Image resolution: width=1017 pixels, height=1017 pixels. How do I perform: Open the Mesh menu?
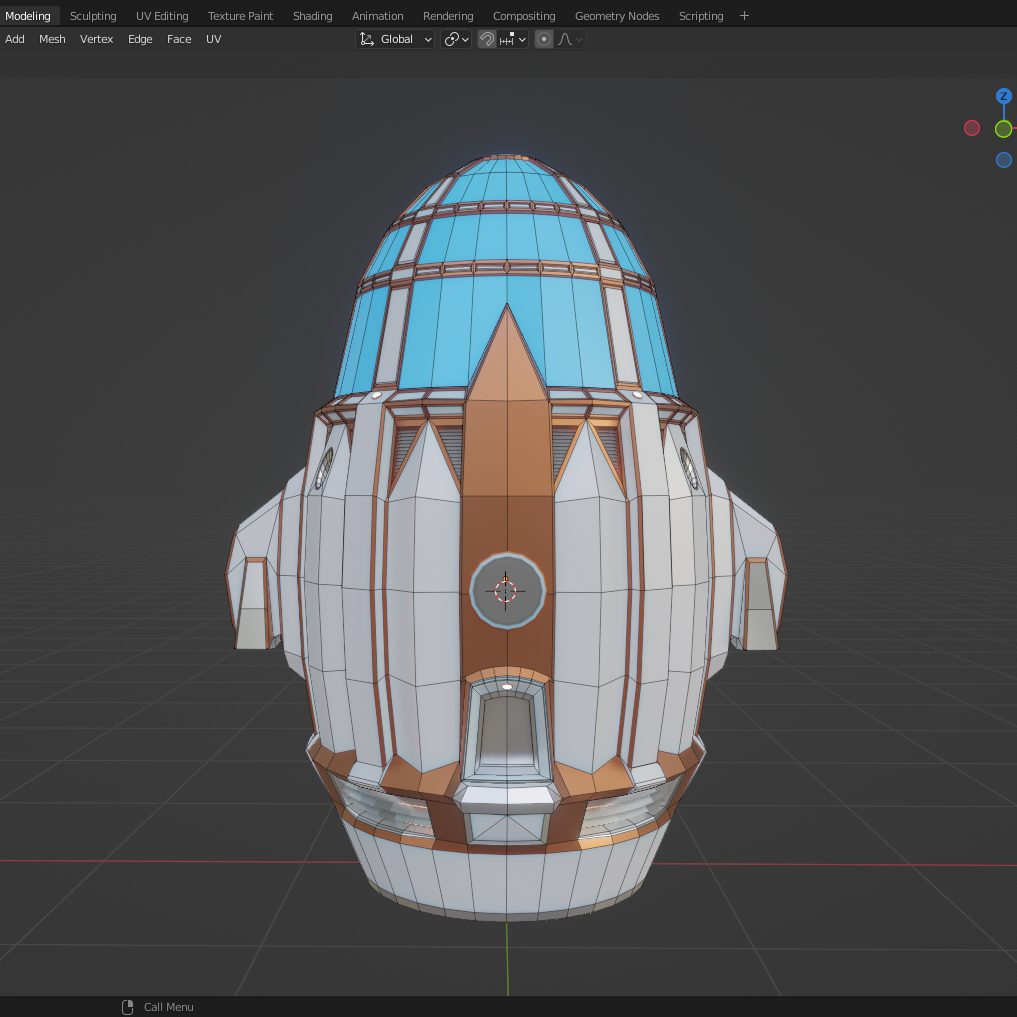point(52,39)
